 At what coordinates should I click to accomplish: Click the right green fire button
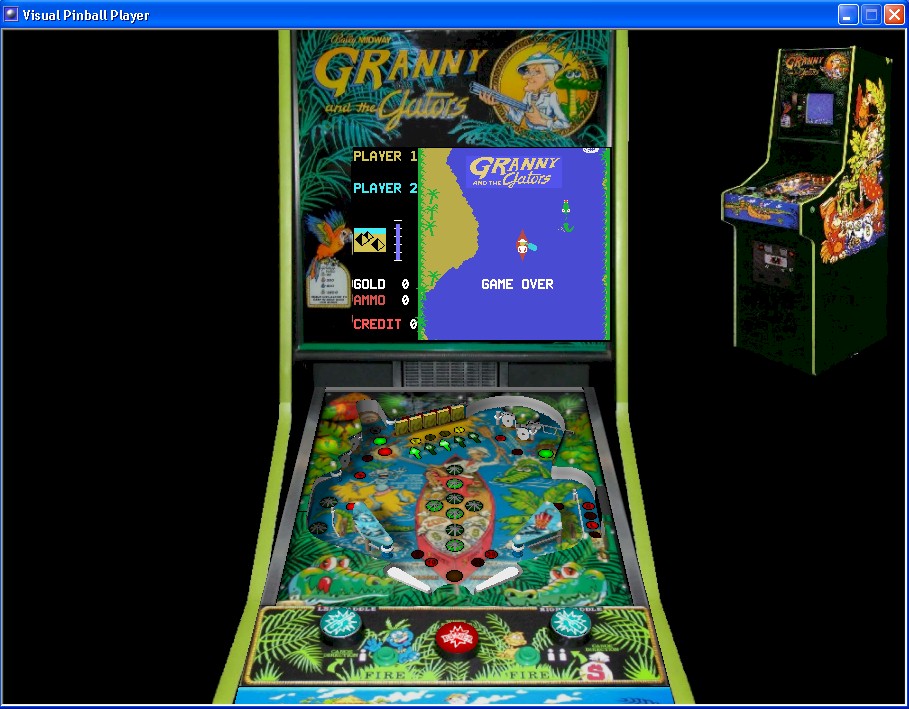pos(528,656)
